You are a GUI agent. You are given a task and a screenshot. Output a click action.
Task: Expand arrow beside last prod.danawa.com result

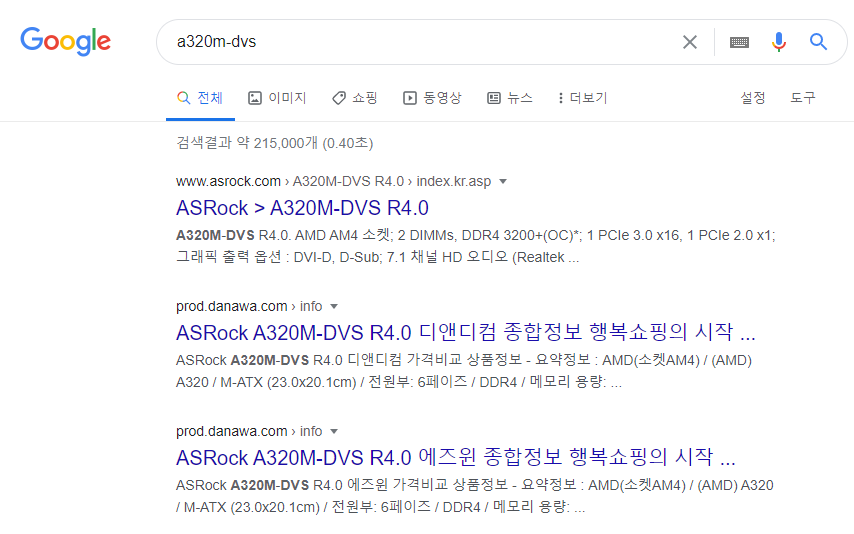click(x=334, y=432)
